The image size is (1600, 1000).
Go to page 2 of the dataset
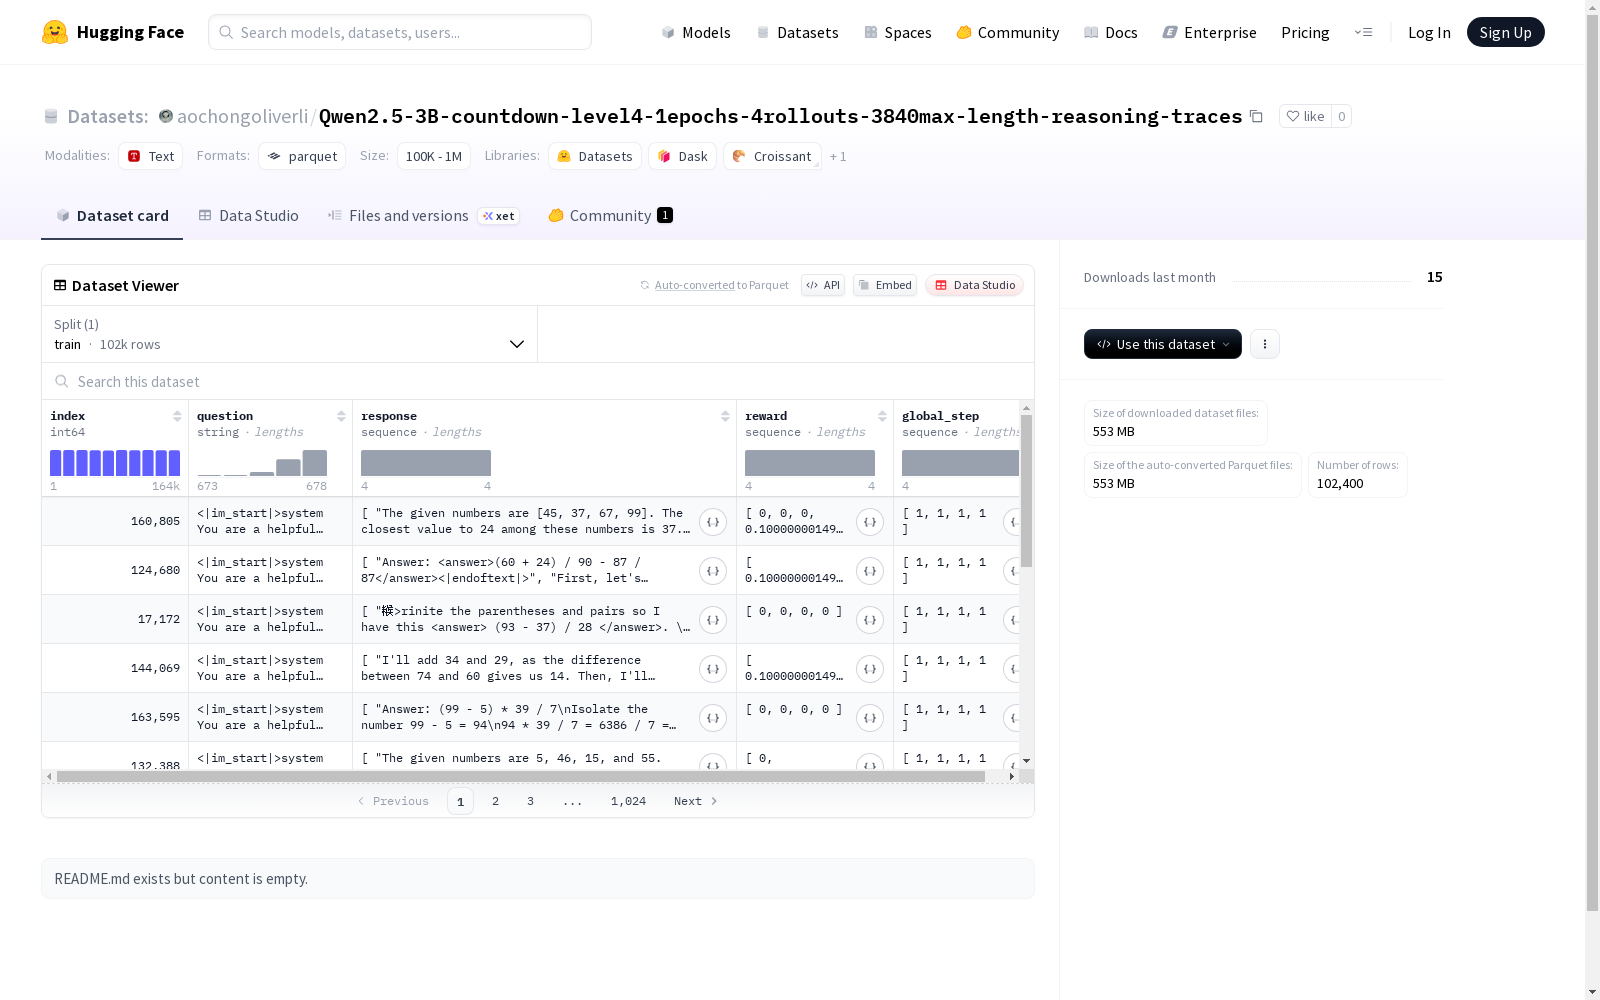click(495, 801)
